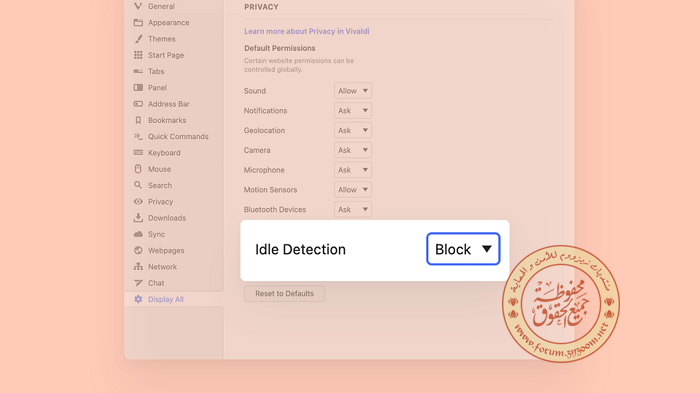The height and width of the screenshot is (393, 700).
Task: Open the Idle Detection Block dropdown
Action: (463, 249)
